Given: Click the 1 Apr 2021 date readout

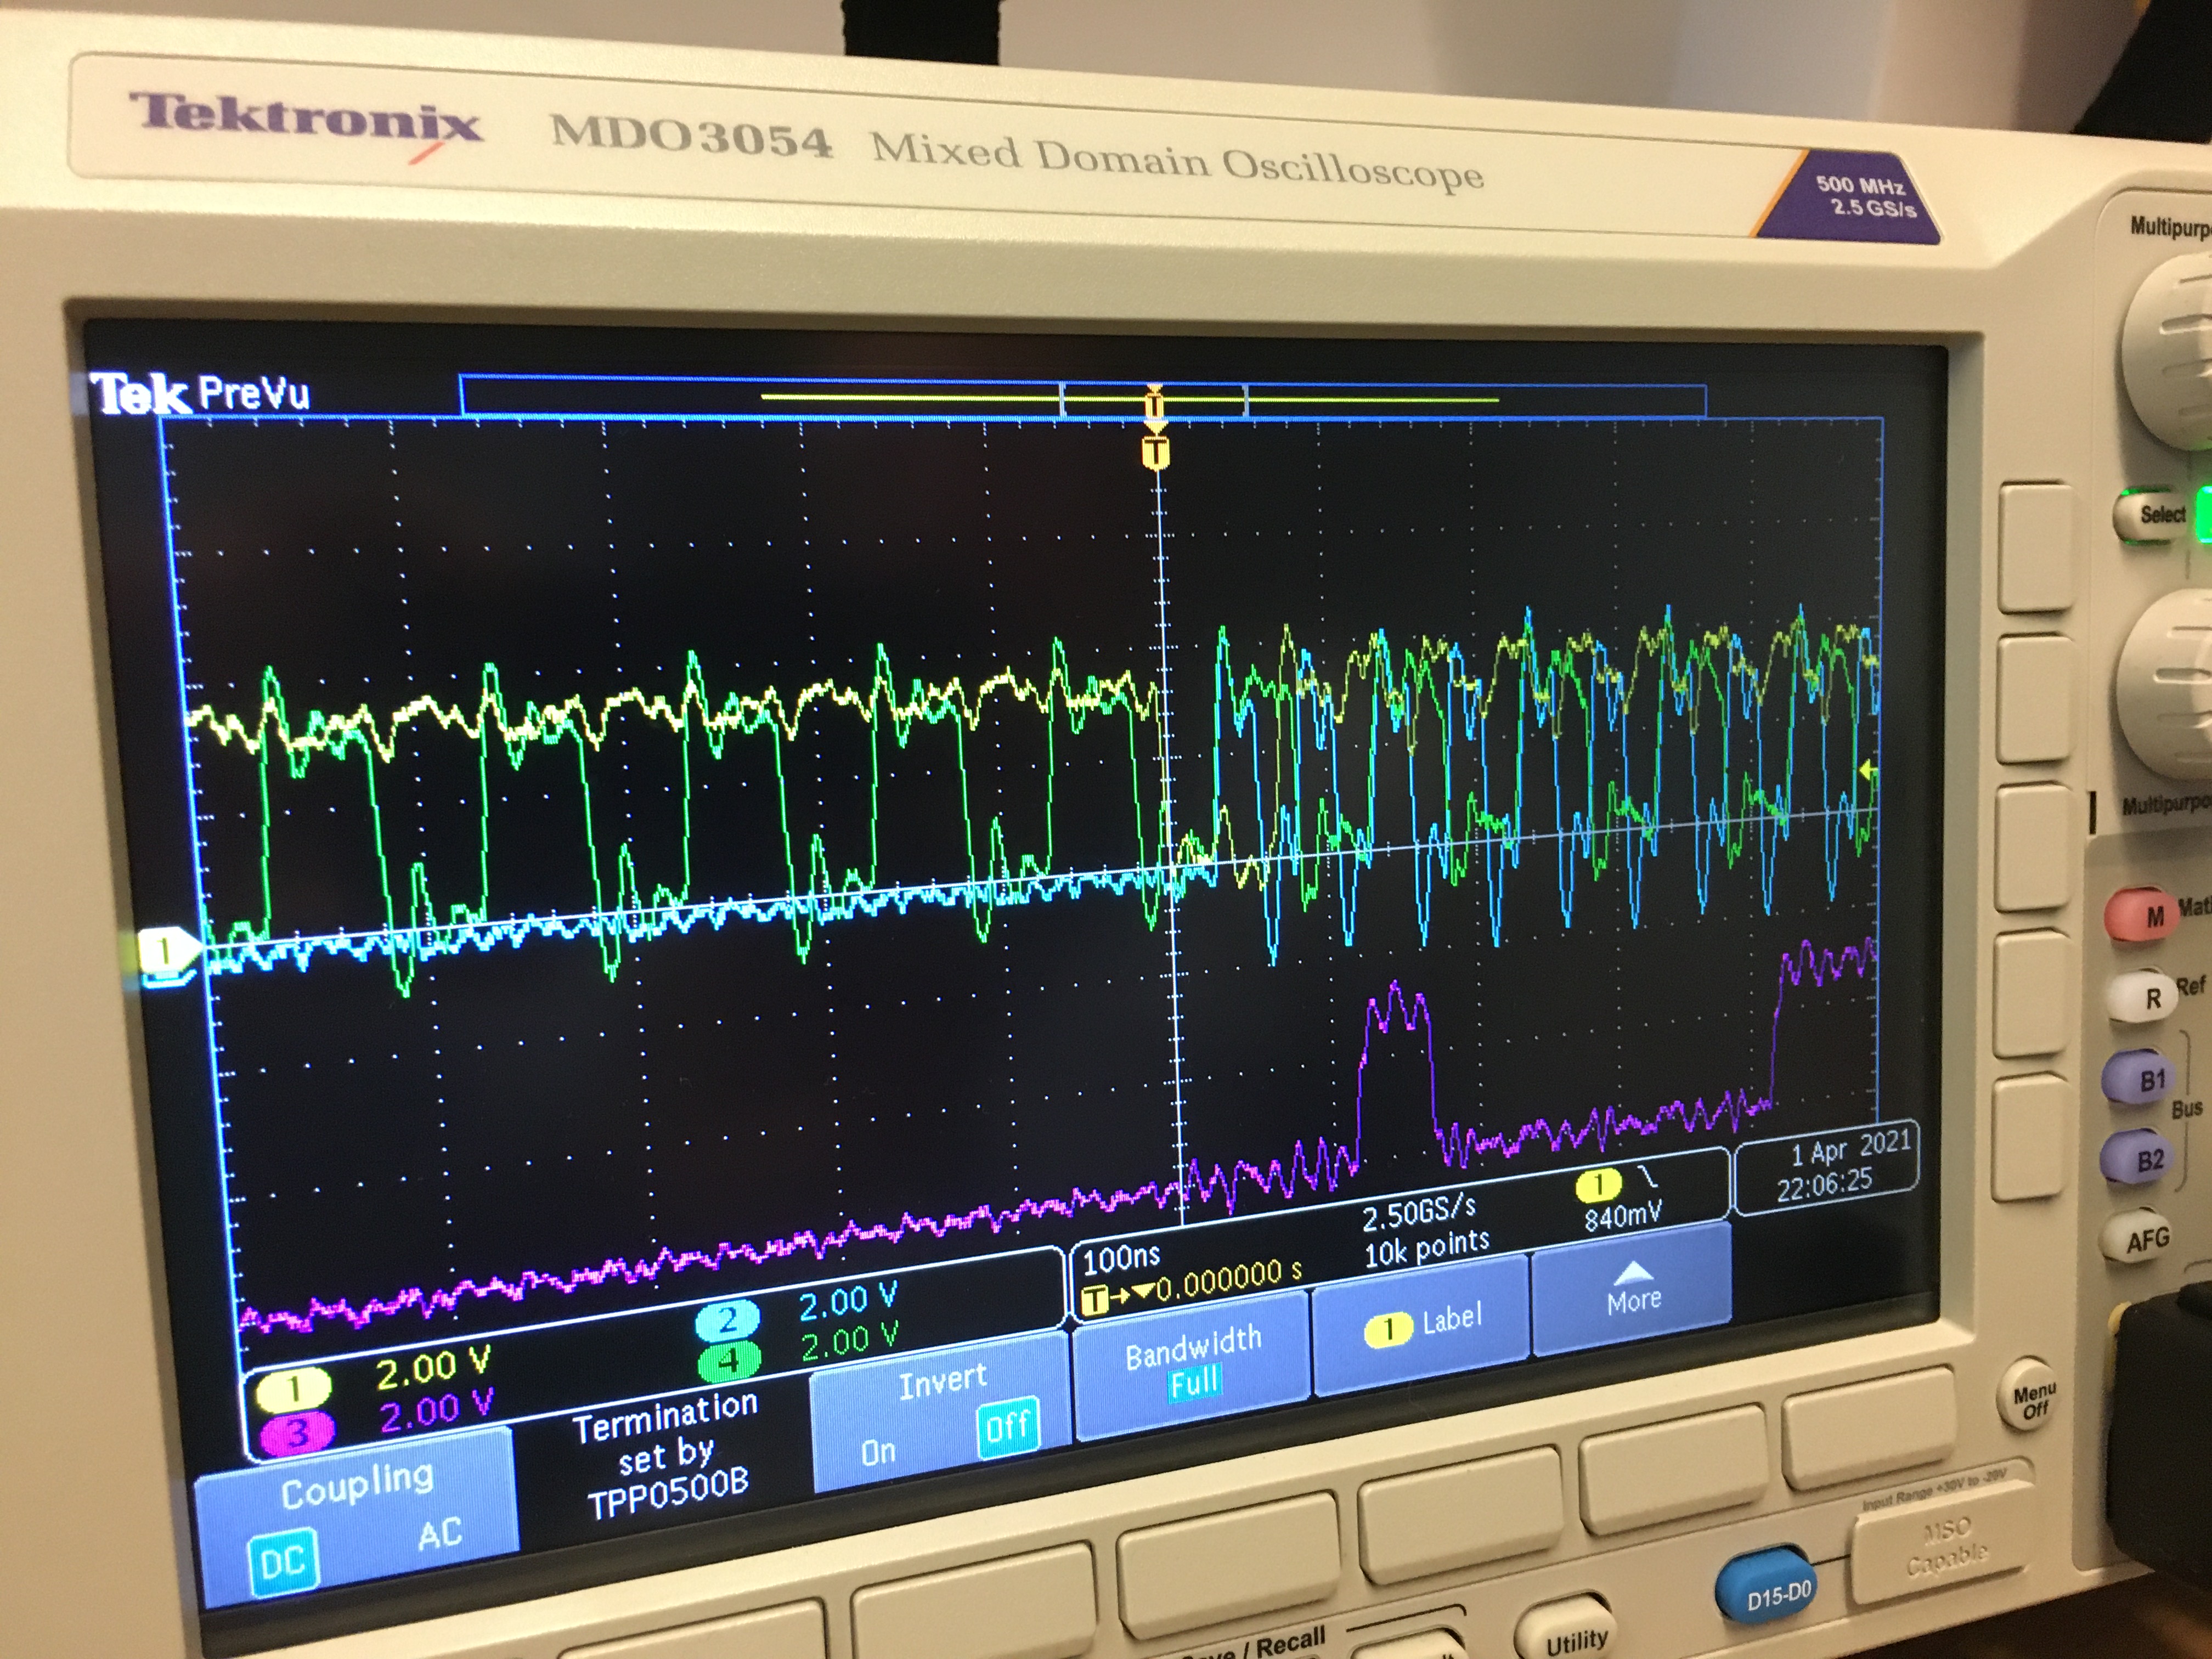Looking at the screenshot, I should pyautogui.click(x=1850, y=1150).
